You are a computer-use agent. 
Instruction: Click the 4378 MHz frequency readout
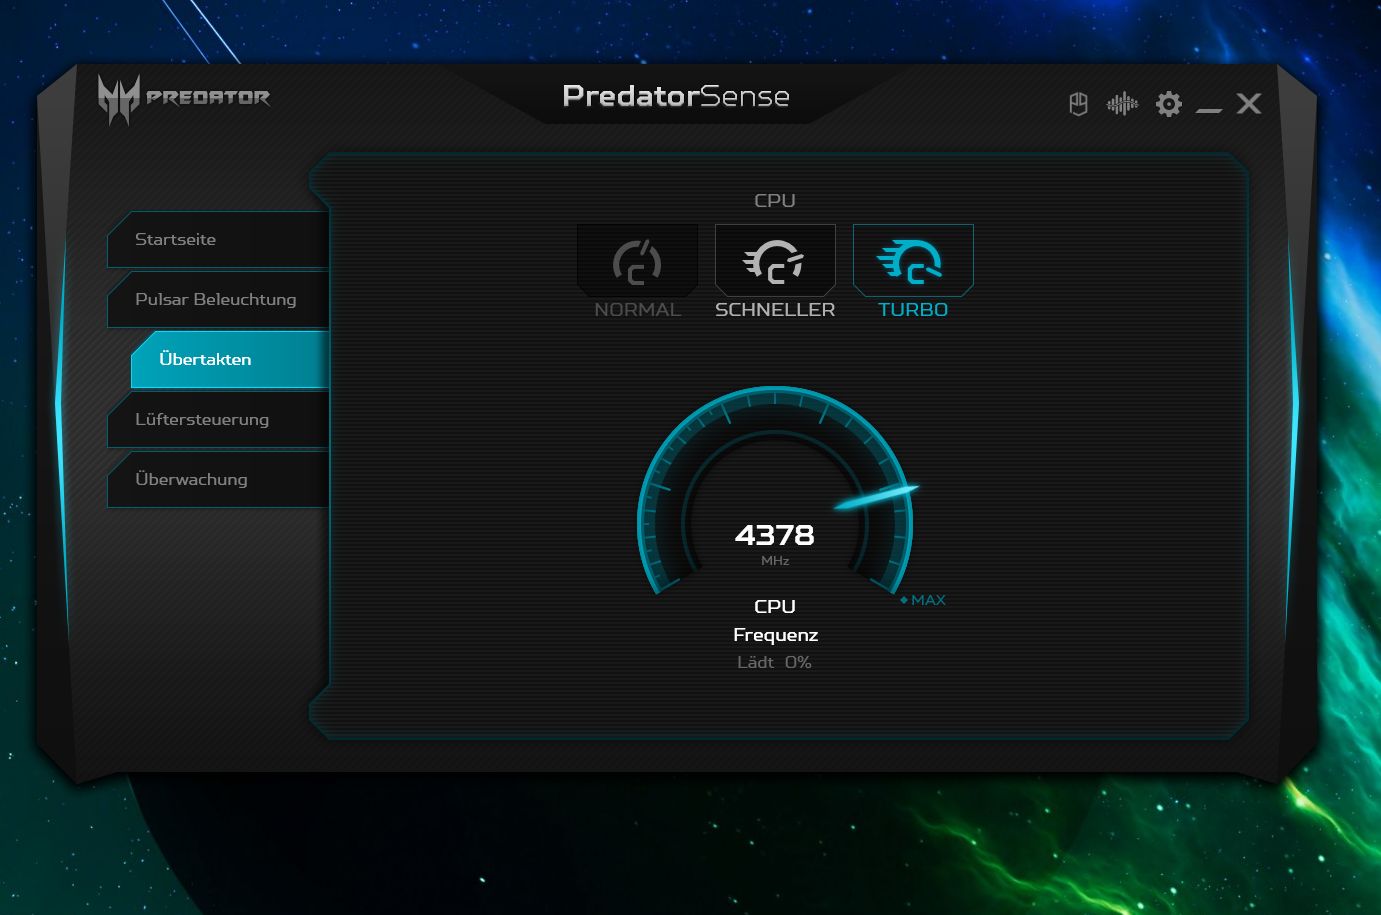(775, 536)
